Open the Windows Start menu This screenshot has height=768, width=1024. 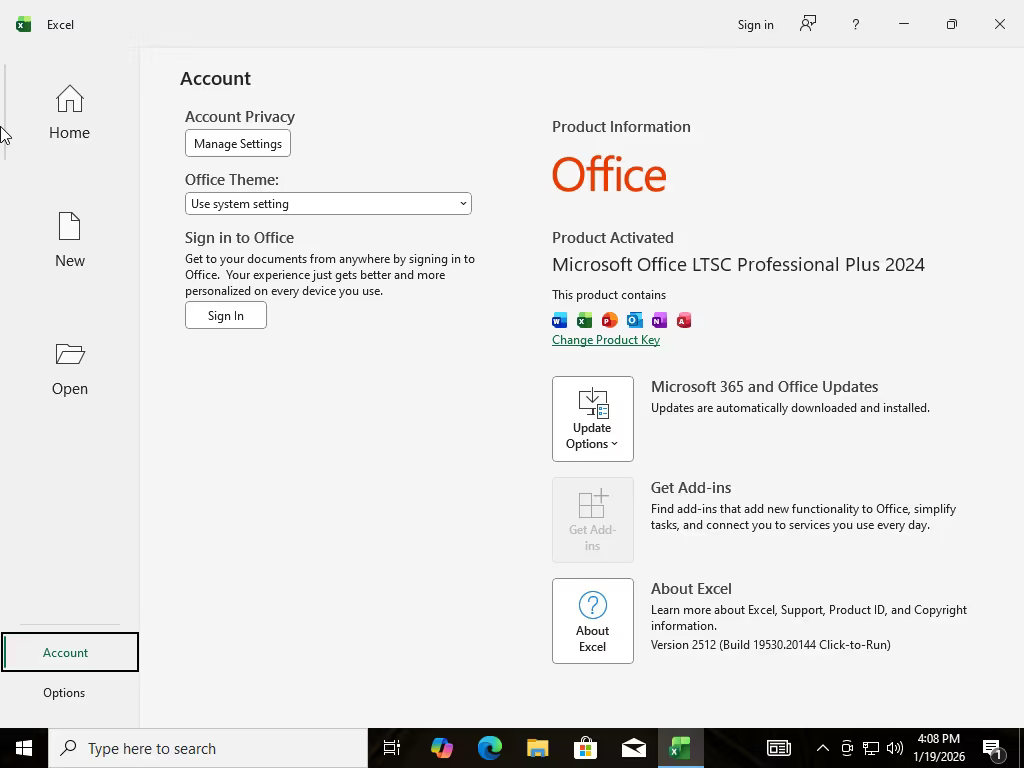[24, 748]
